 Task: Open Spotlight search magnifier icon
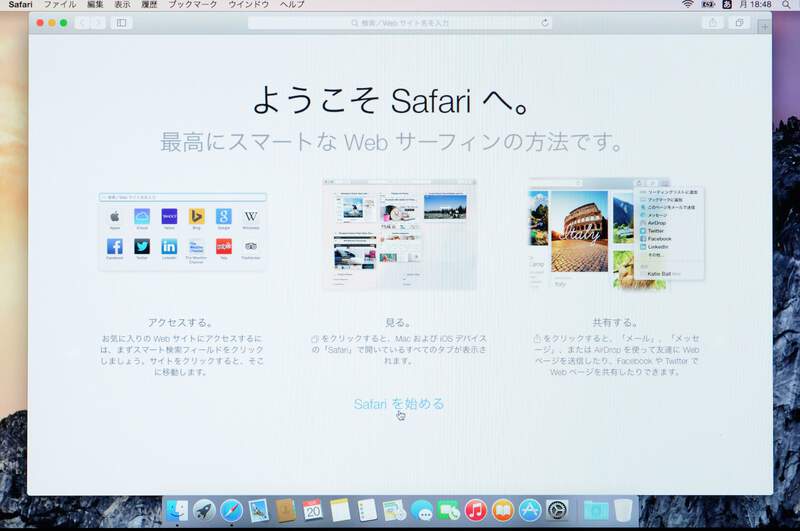tap(786, 4)
